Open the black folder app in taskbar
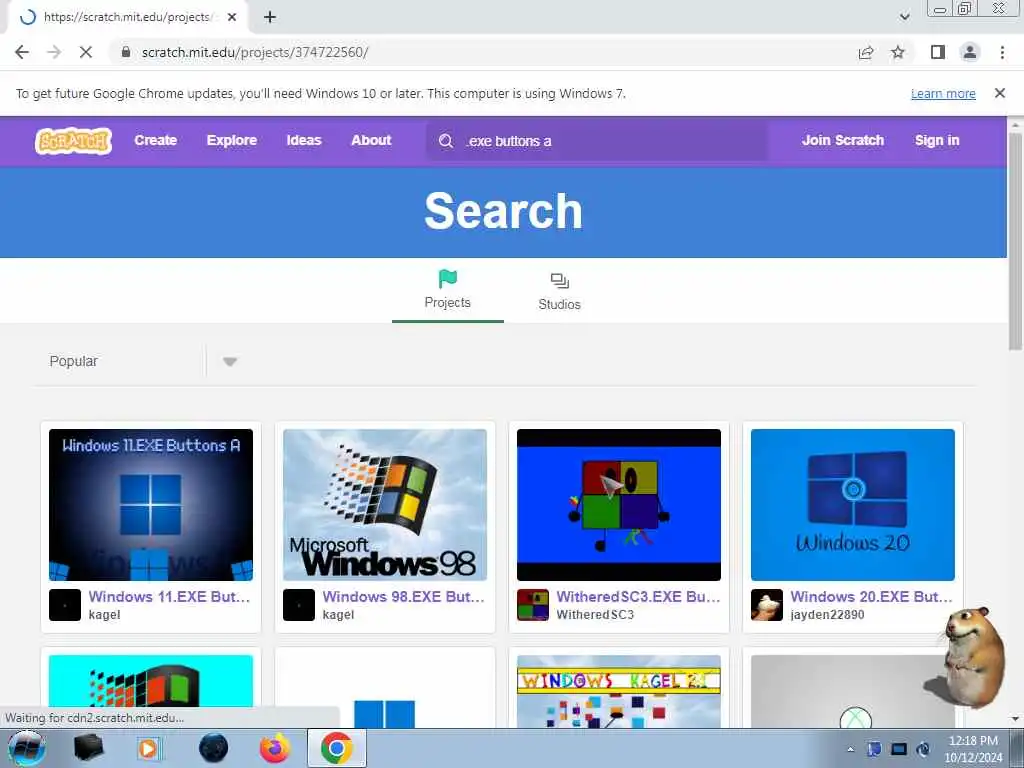Viewport: 1024px width, 768px height. coord(89,748)
